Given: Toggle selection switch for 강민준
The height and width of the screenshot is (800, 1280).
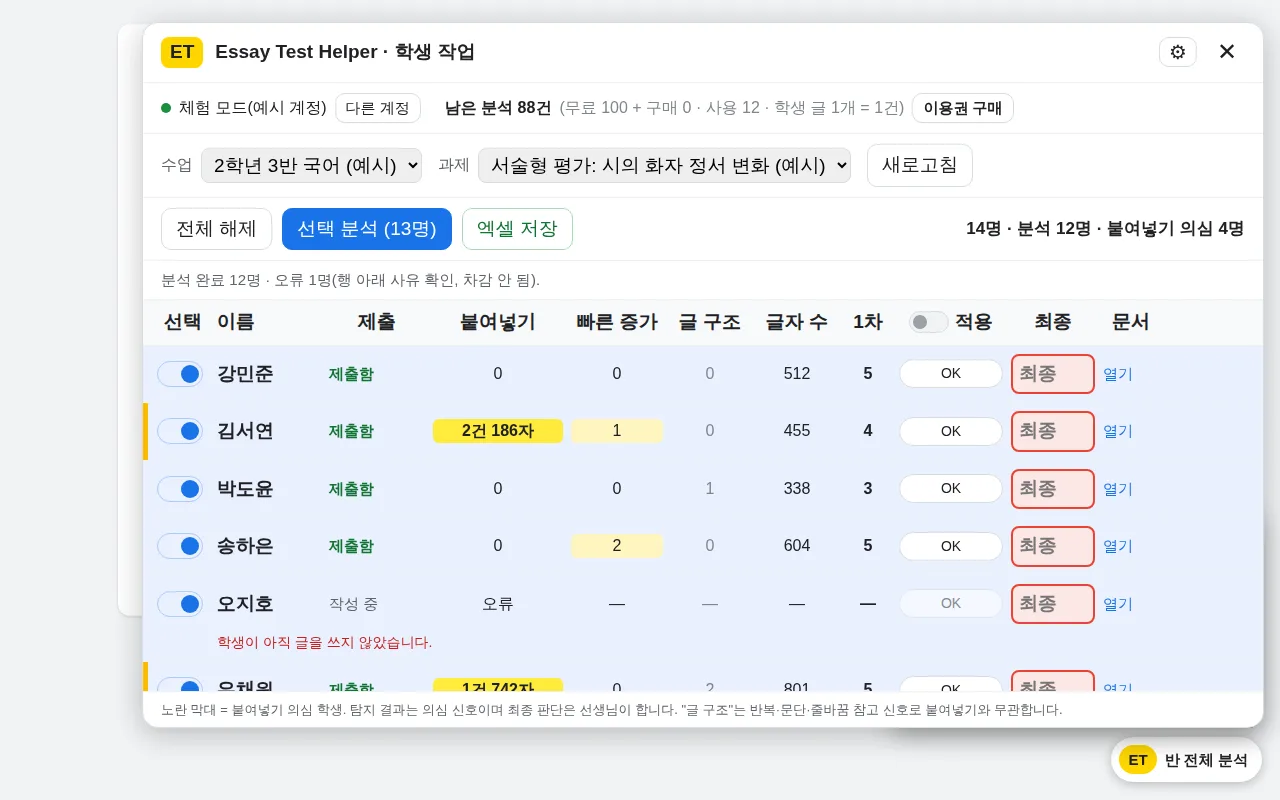Looking at the screenshot, I should [x=180, y=374].
